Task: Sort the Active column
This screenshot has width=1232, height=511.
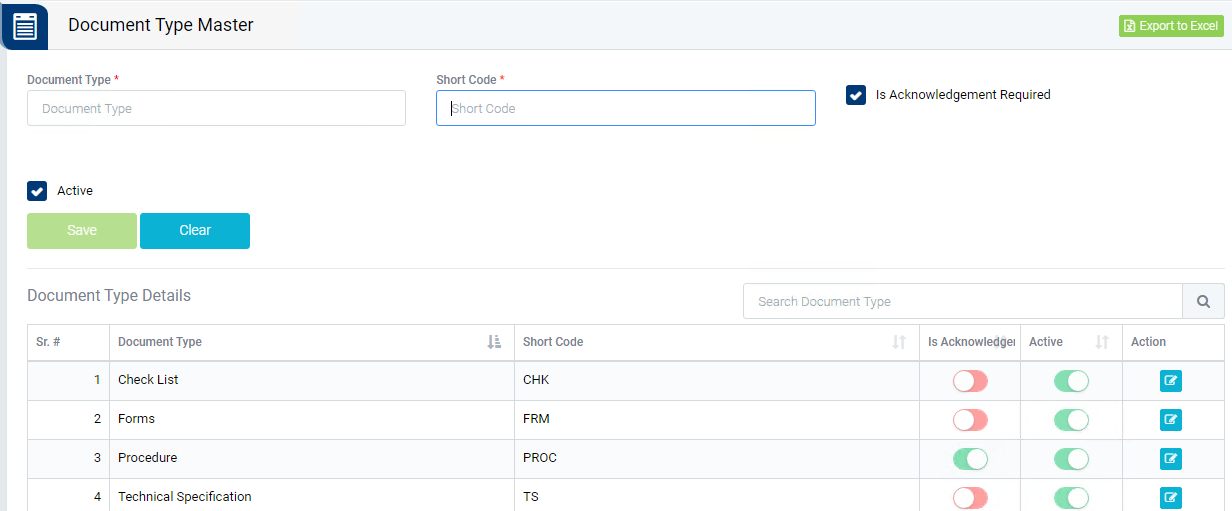Action: (x=1102, y=342)
